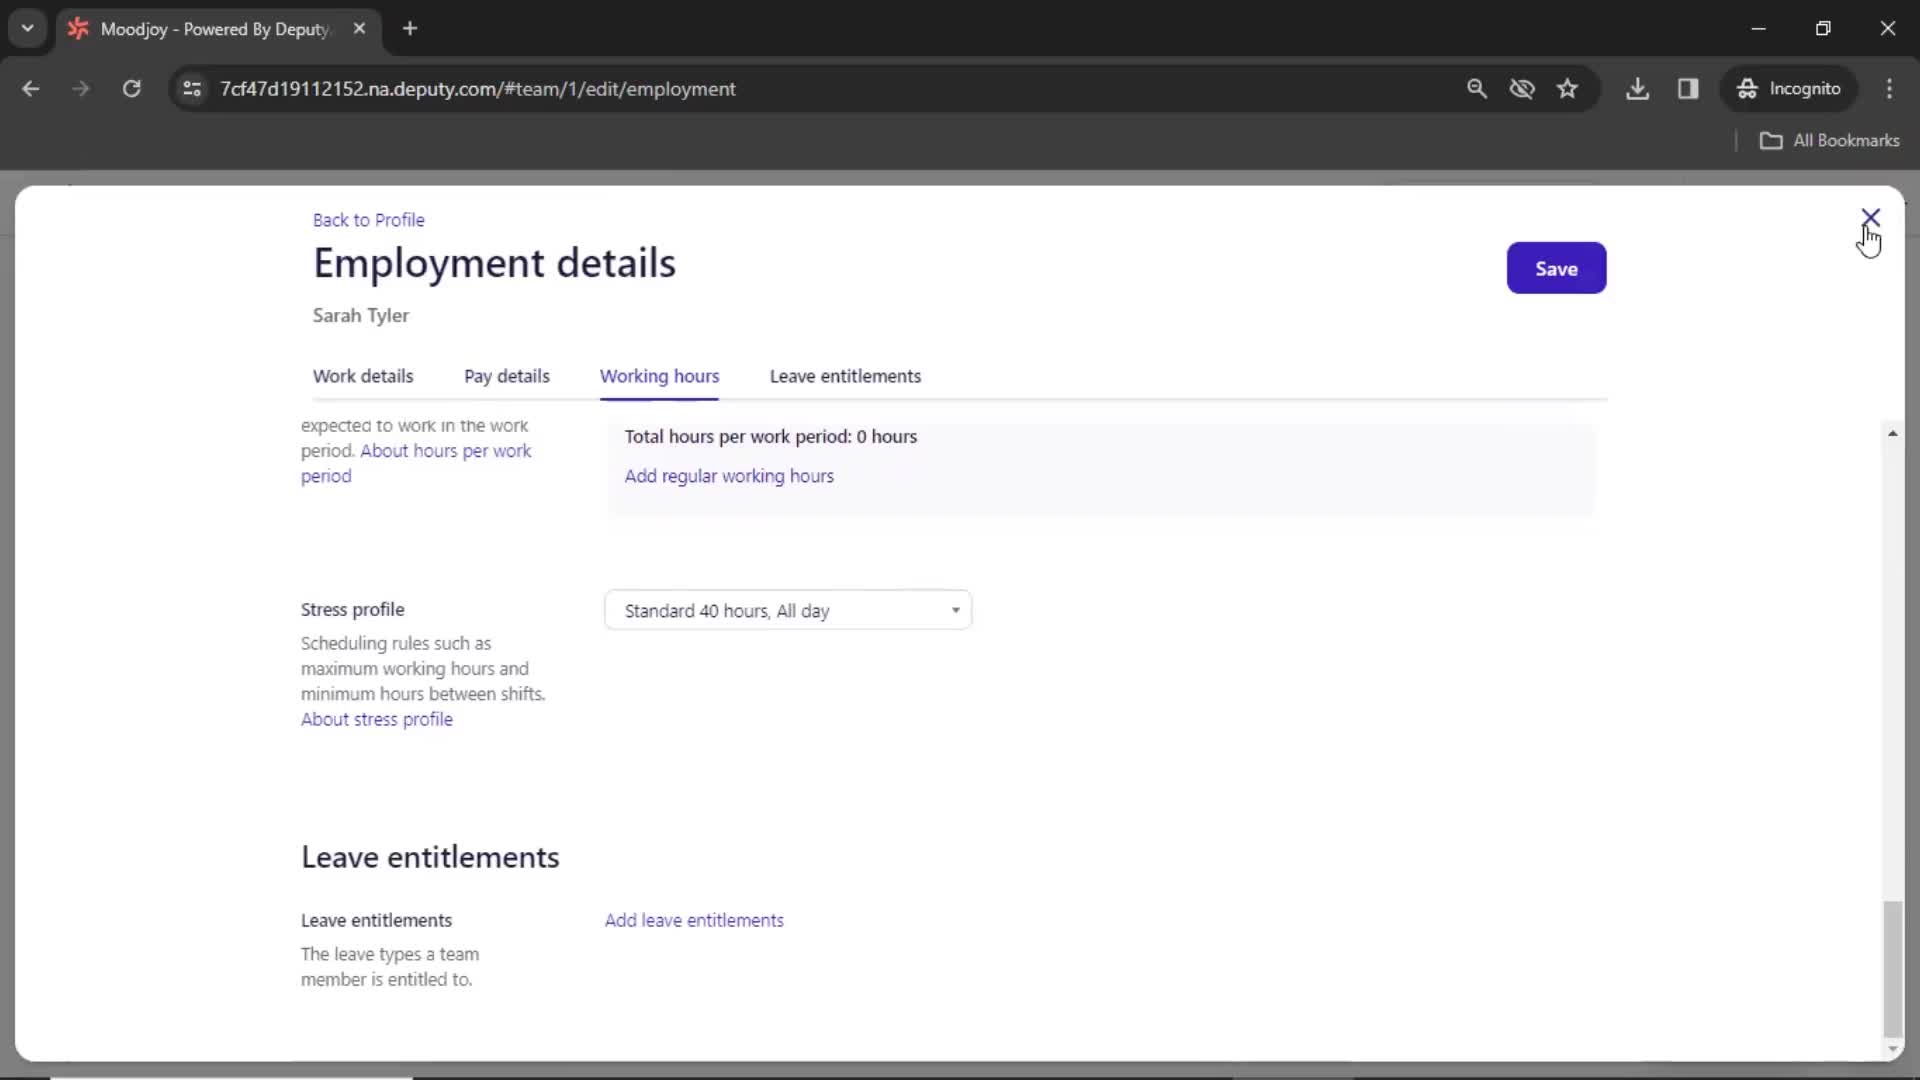Open a new browser tab

pos(410,29)
